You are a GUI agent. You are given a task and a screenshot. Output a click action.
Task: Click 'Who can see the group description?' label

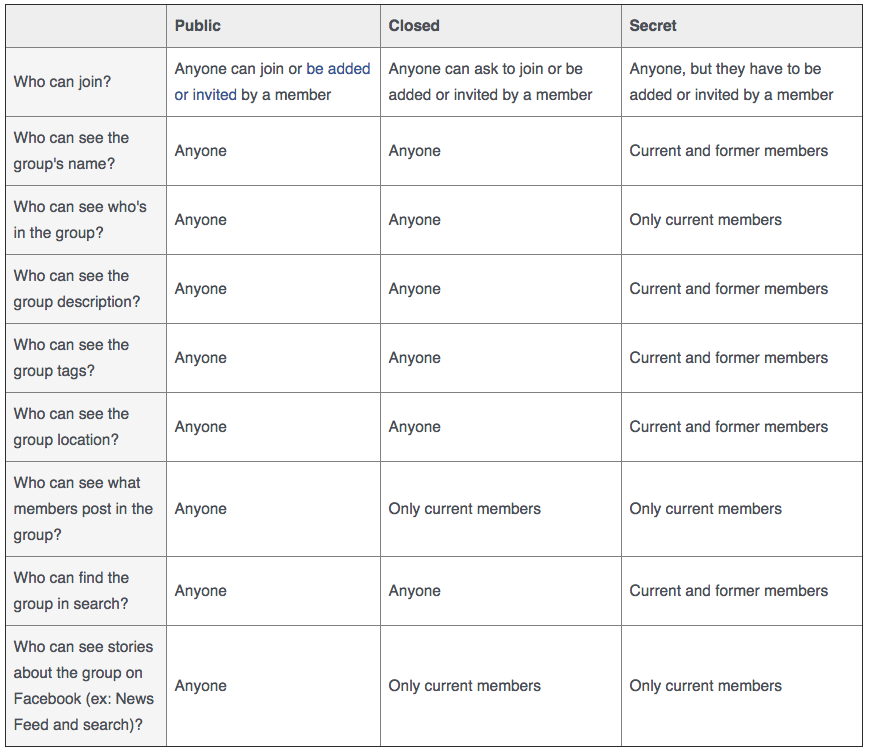coord(76,289)
